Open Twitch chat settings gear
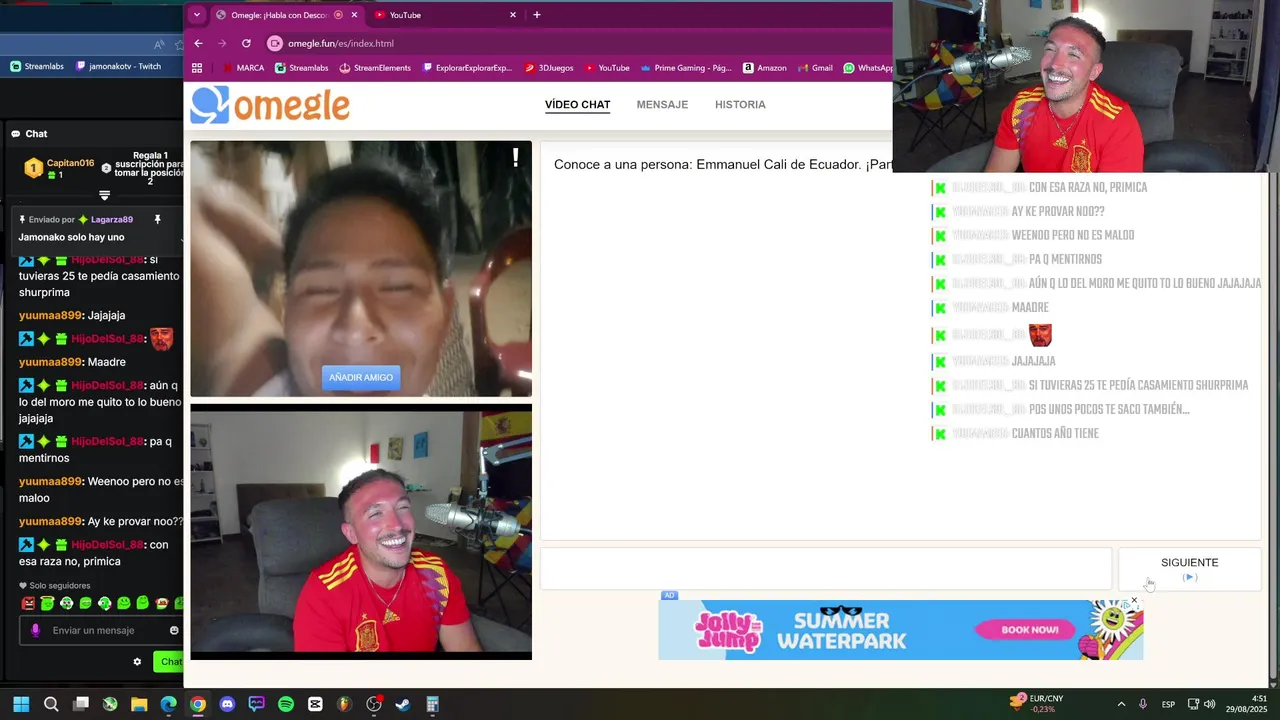The width and height of the screenshot is (1280, 720). tap(137, 661)
